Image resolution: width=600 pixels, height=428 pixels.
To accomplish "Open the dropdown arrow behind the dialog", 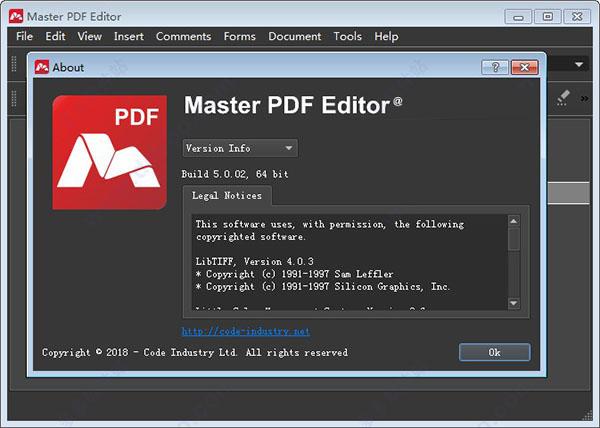I will pyautogui.click(x=579, y=65).
